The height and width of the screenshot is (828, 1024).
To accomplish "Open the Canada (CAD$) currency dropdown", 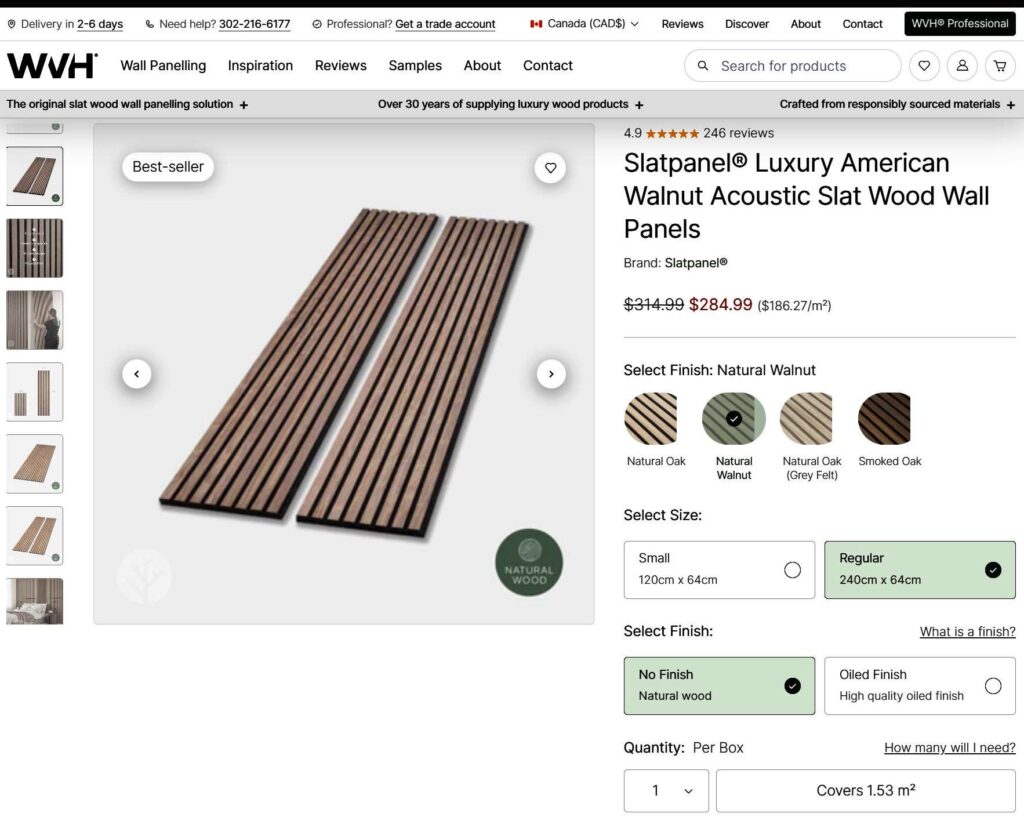I will click(x=585, y=24).
